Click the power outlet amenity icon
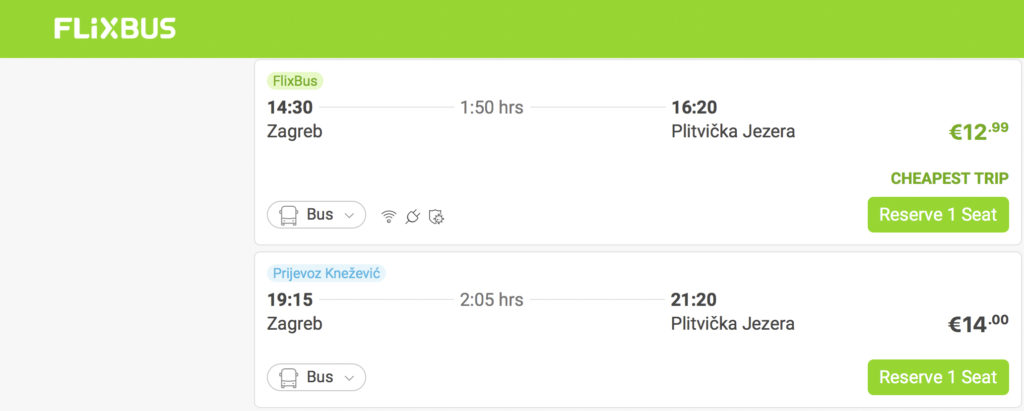 tap(412, 216)
